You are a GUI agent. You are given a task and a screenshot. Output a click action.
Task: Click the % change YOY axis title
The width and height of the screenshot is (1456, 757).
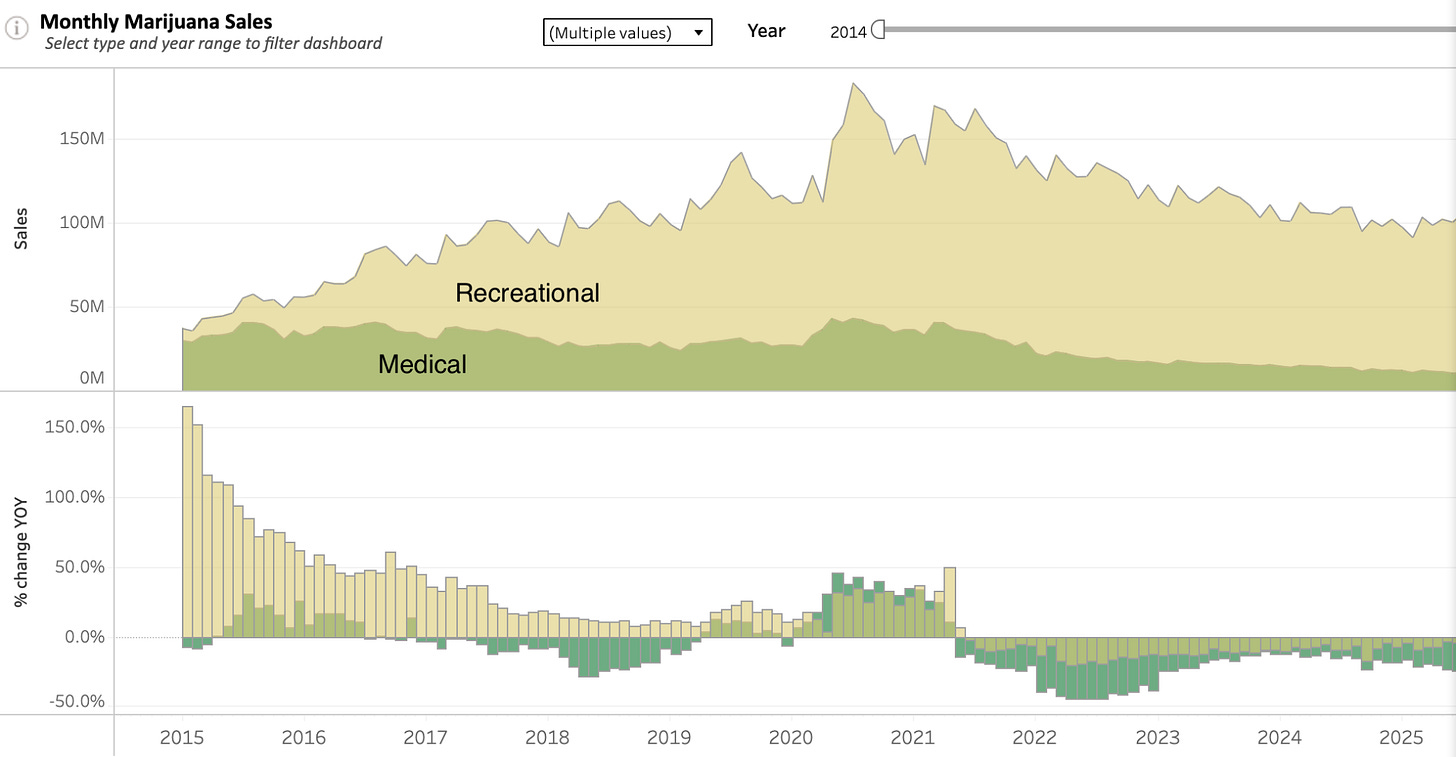coord(21,554)
